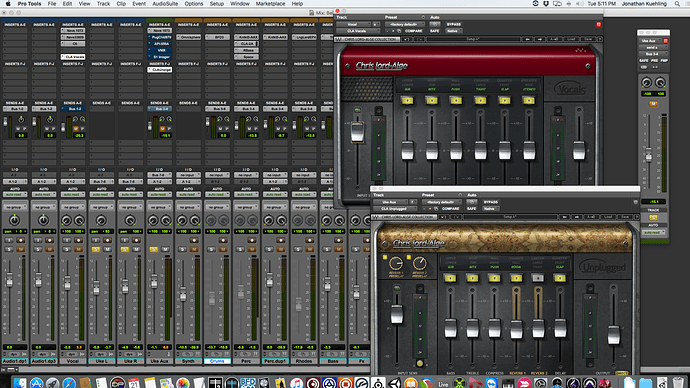This screenshot has width=690, height=388.
Task: Click the Vocal channel volume fader
Action: (67, 283)
